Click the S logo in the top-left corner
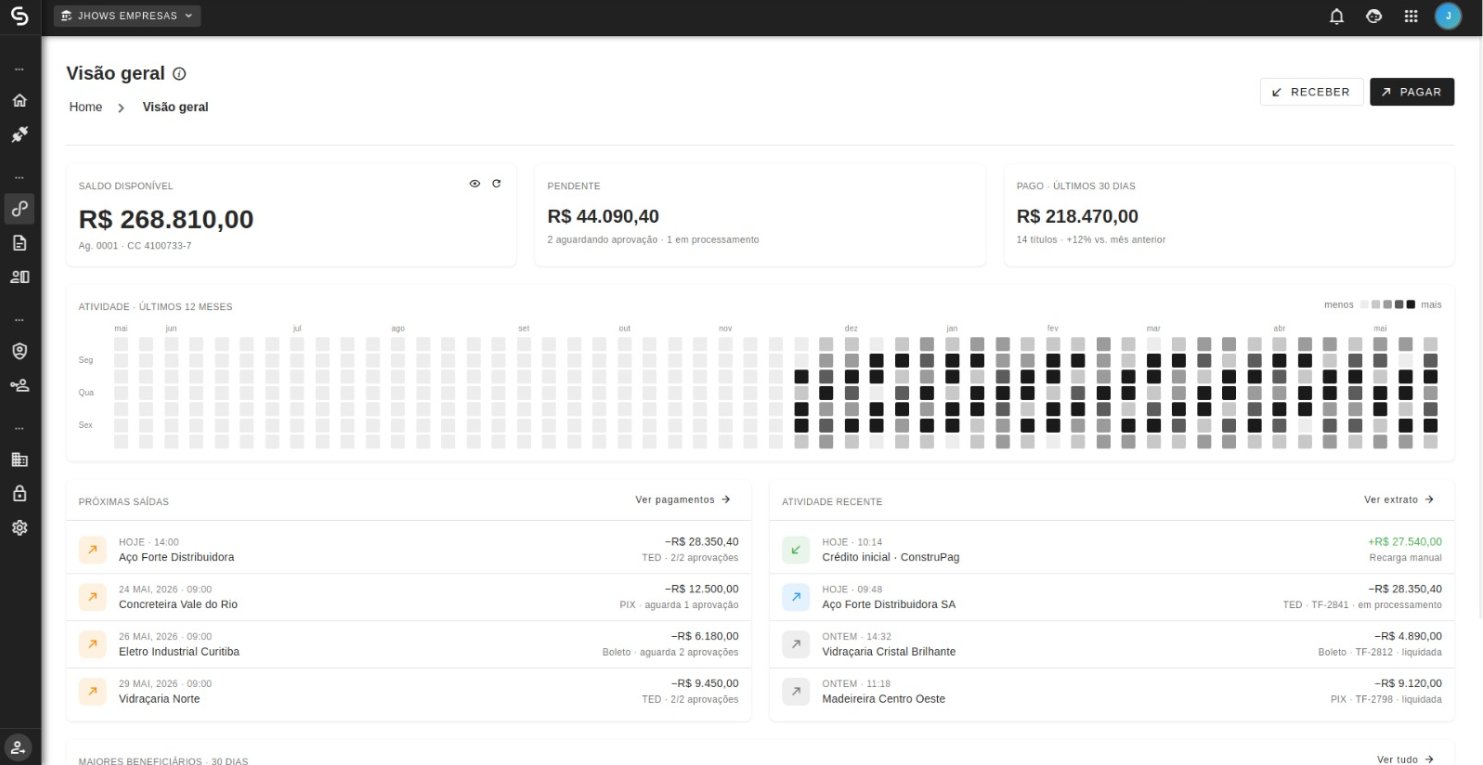Image resolution: width=1483 pixels, height=765 pixels. [x=19, y=16]
